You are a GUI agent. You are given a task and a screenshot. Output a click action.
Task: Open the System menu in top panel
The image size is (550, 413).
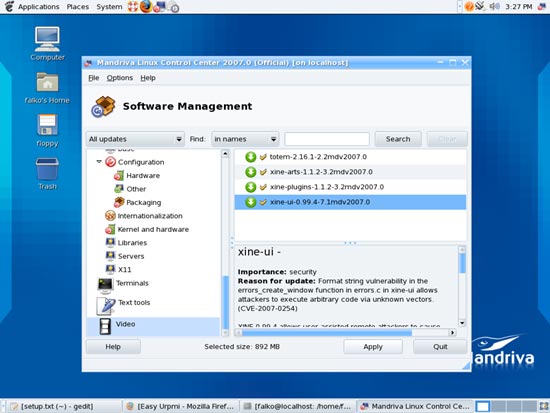pyautogui.click(x=109, y=7)
